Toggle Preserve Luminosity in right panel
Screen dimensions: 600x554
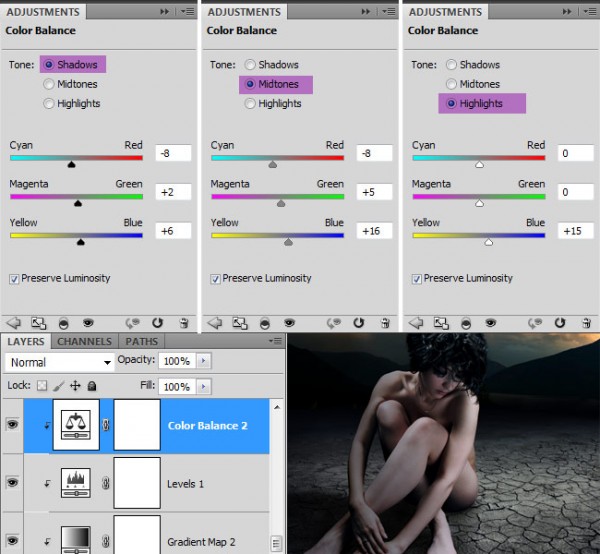[416, 279]
